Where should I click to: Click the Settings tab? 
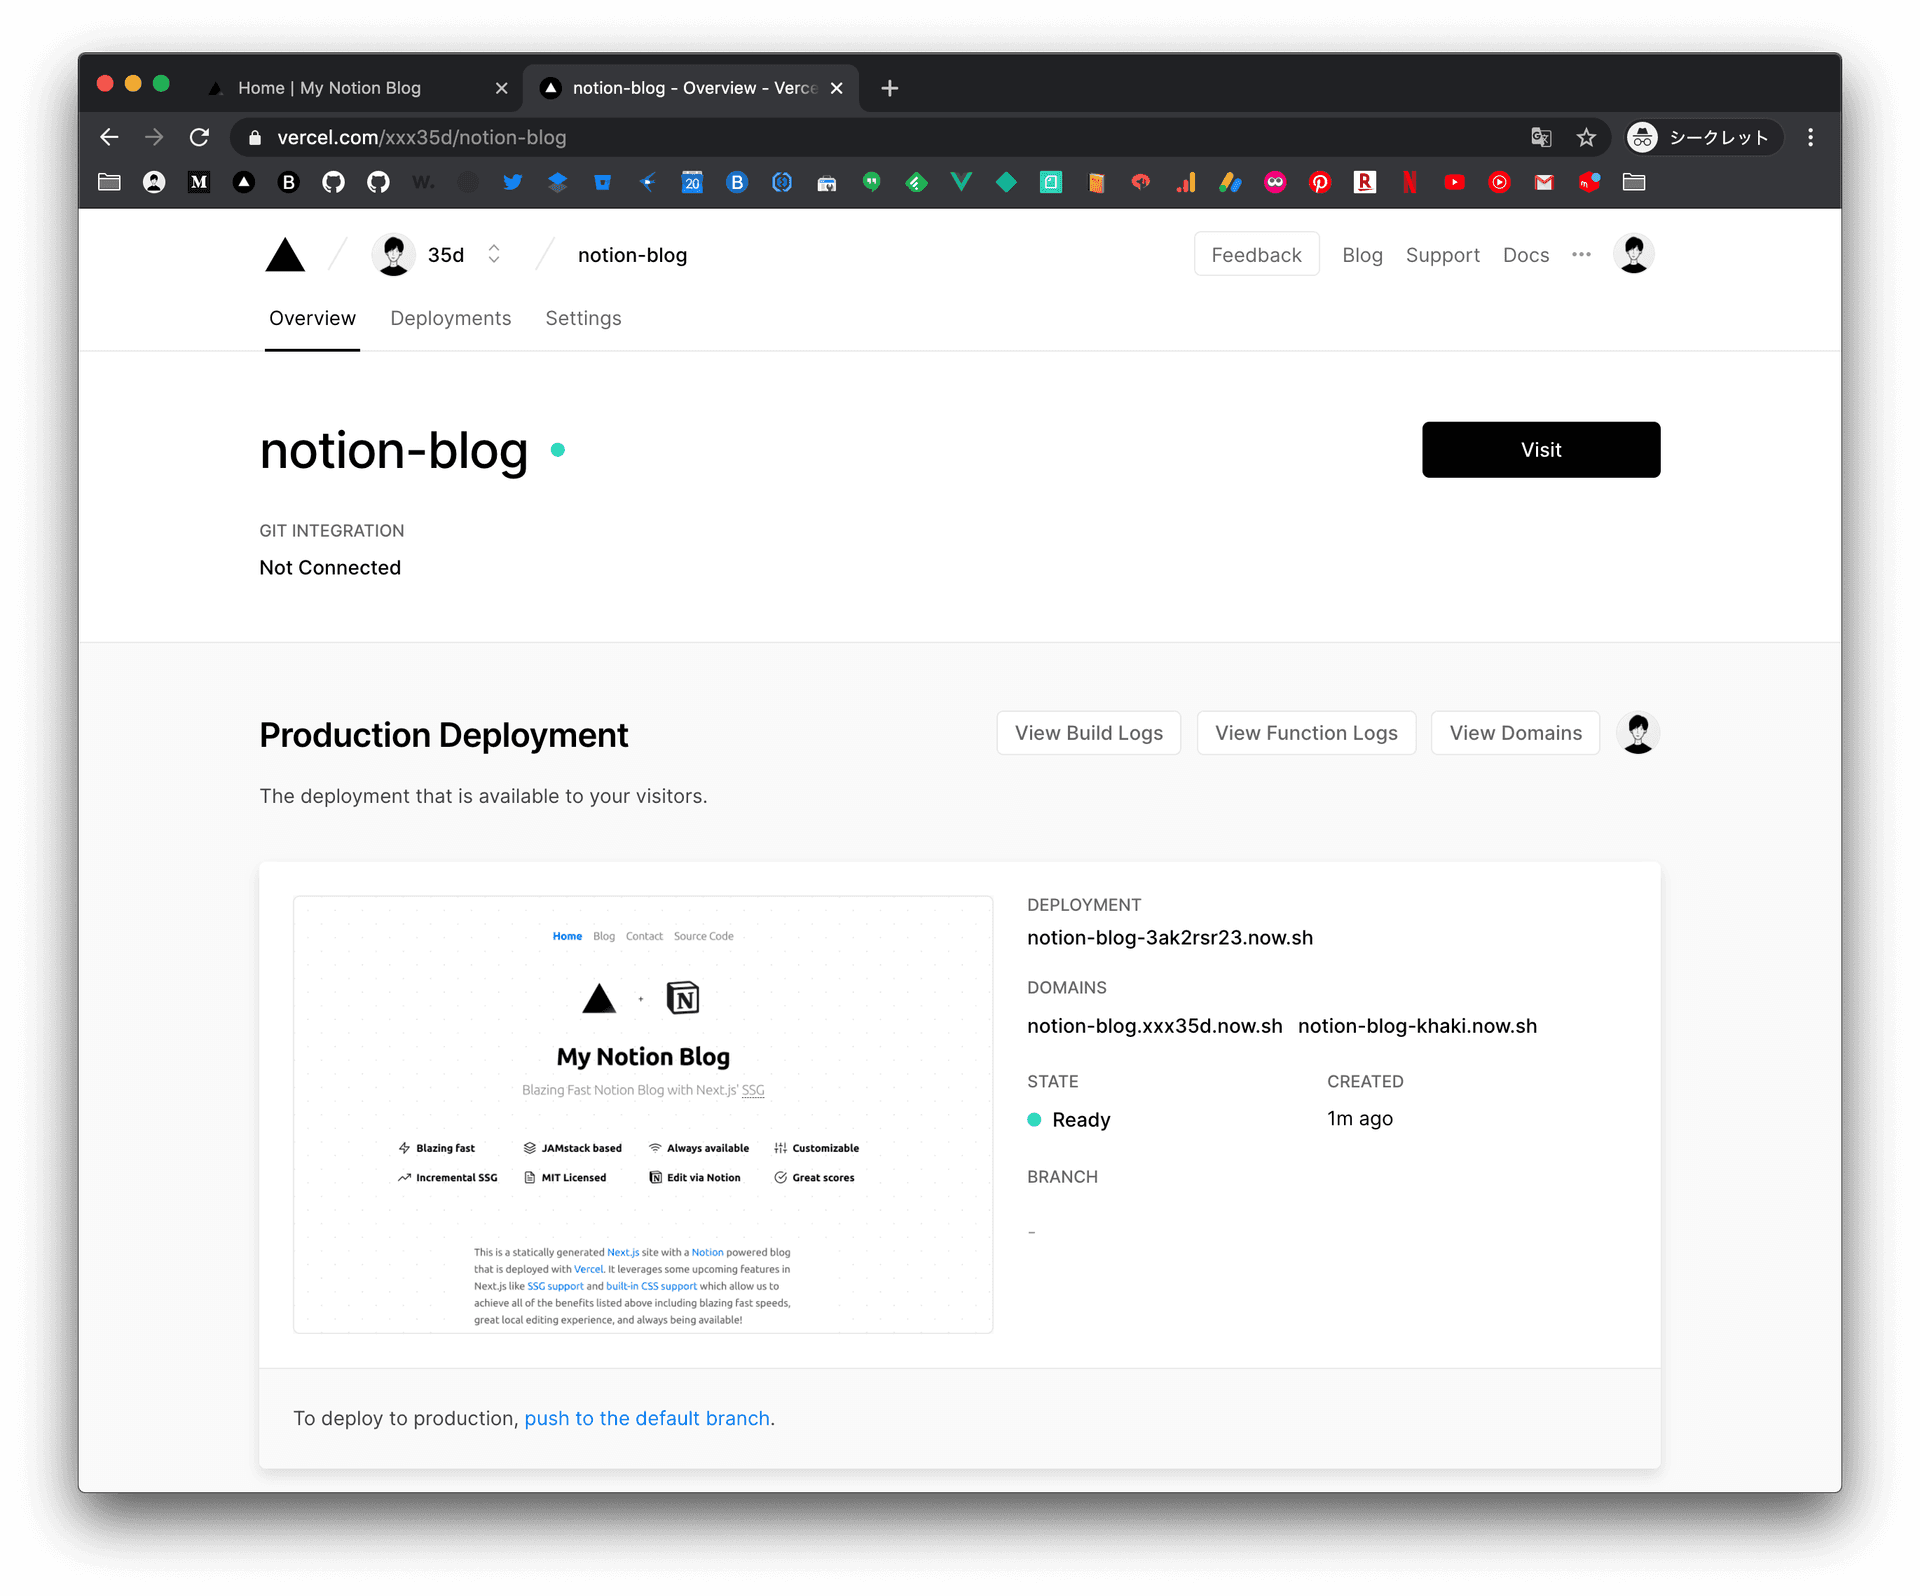click(584, 317)
